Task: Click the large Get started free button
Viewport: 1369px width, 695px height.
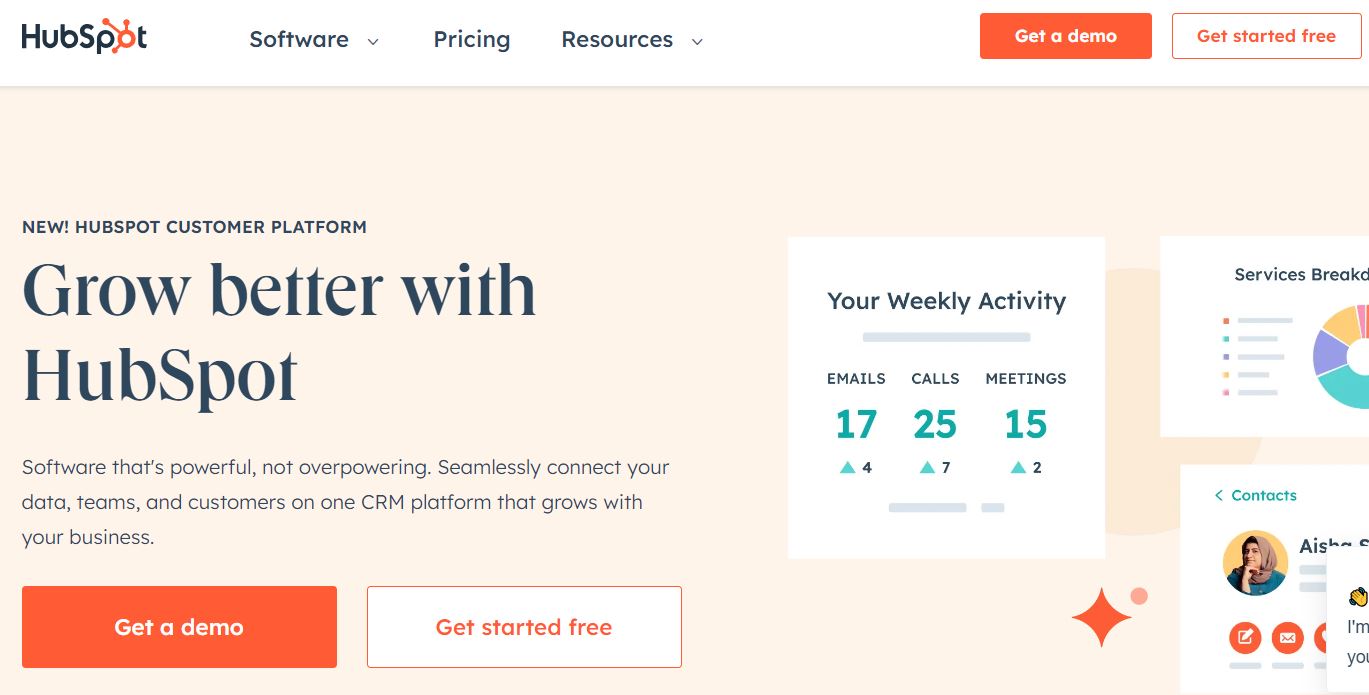Action: click(x=524, y=627)
